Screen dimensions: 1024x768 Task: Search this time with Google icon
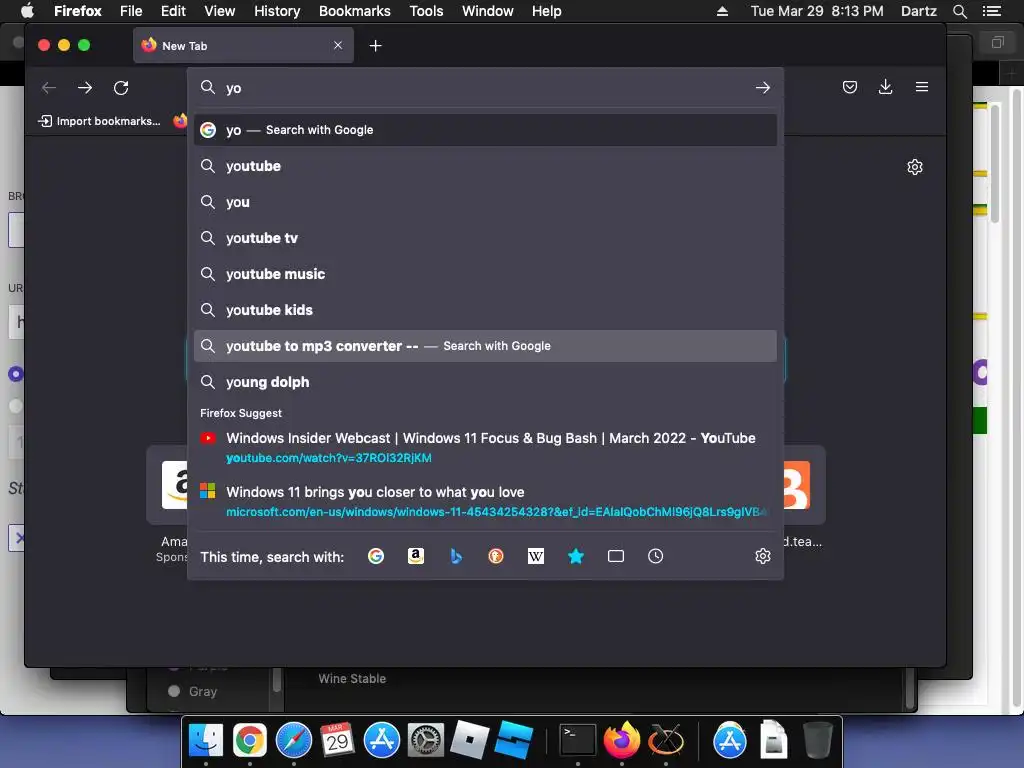click(x=376, y=556)
